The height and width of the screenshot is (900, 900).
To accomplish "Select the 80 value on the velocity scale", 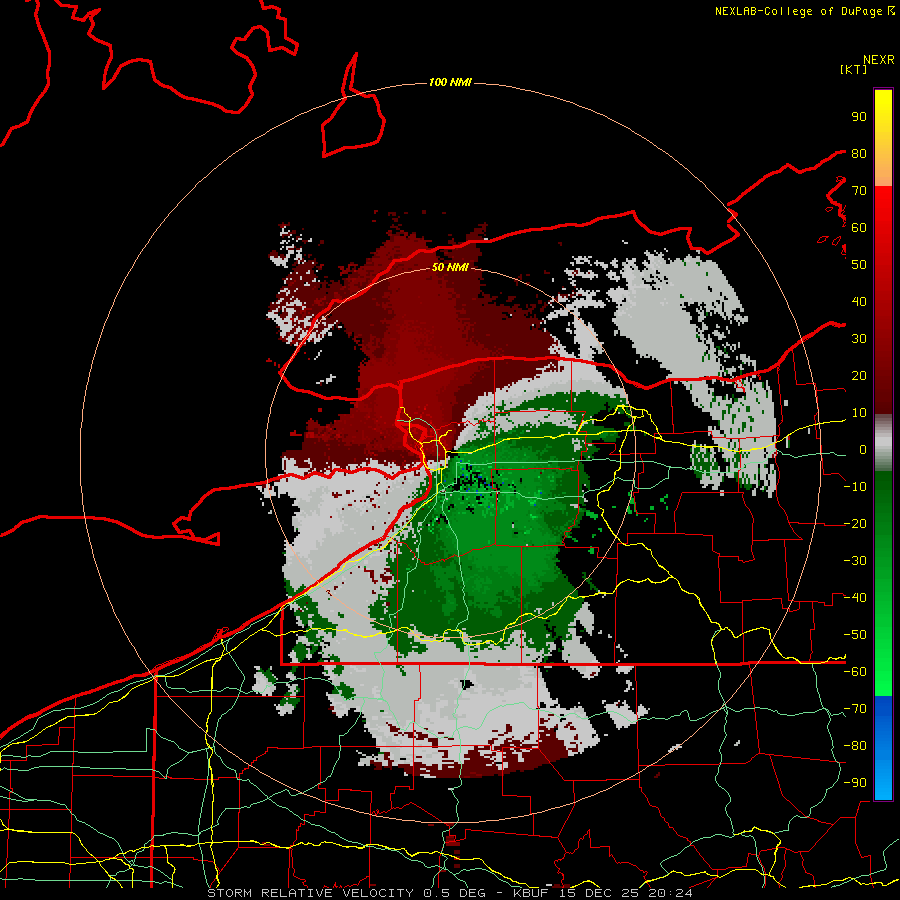I will (859, 153).
